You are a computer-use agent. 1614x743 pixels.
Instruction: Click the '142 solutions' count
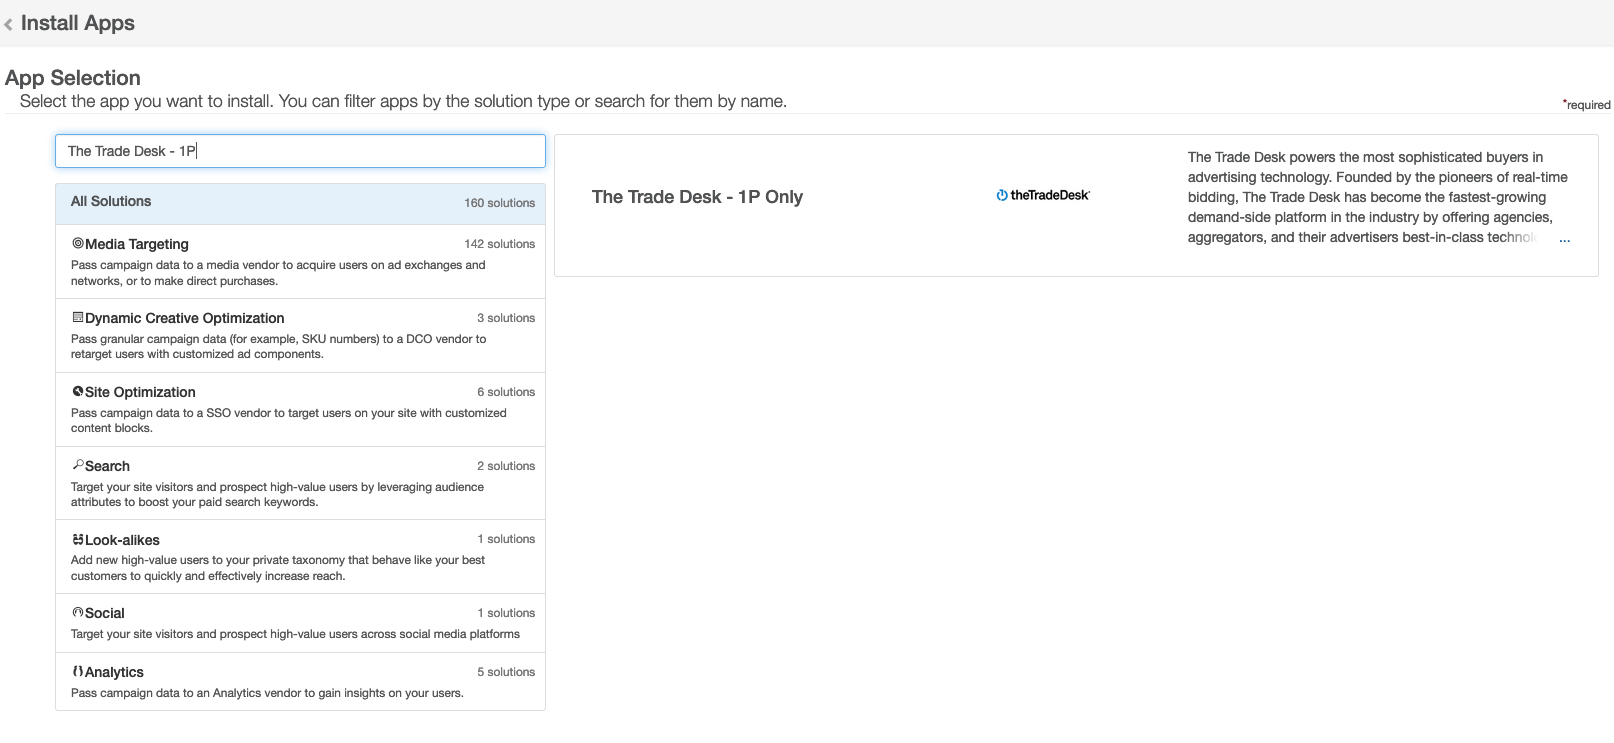(x=499, y=244)
